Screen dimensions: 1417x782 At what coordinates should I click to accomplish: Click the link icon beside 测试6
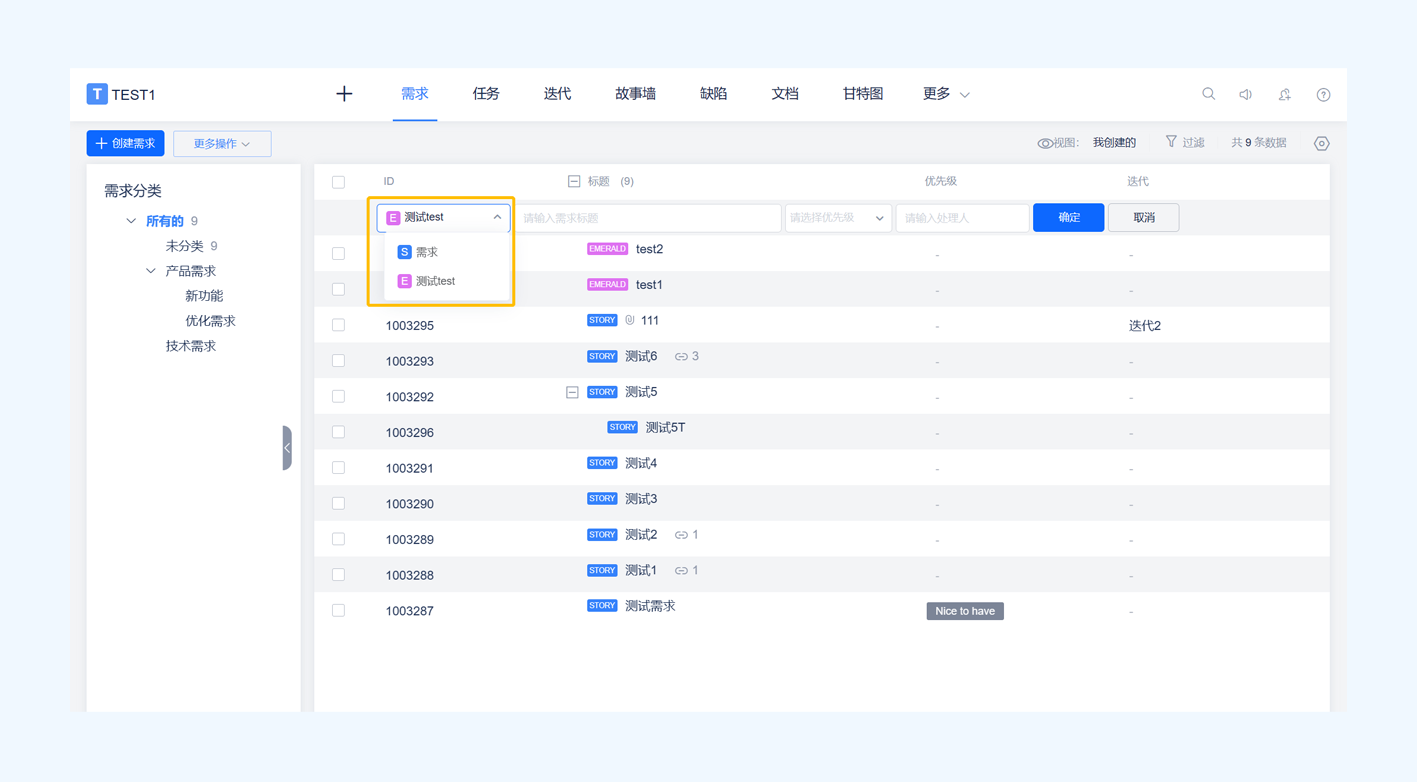(x=681, y=357)
